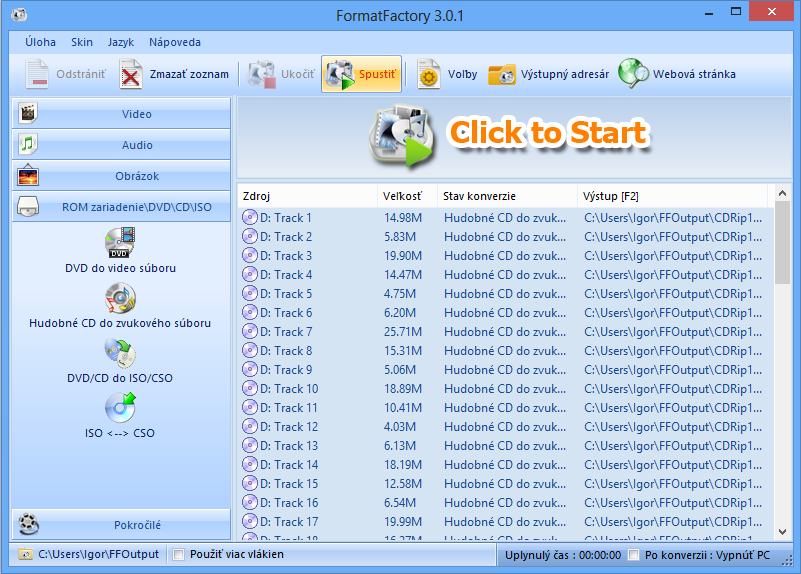Click the disc icon of Track 14
The height and width of the screenshot is (574, 801).
point(250,465)
